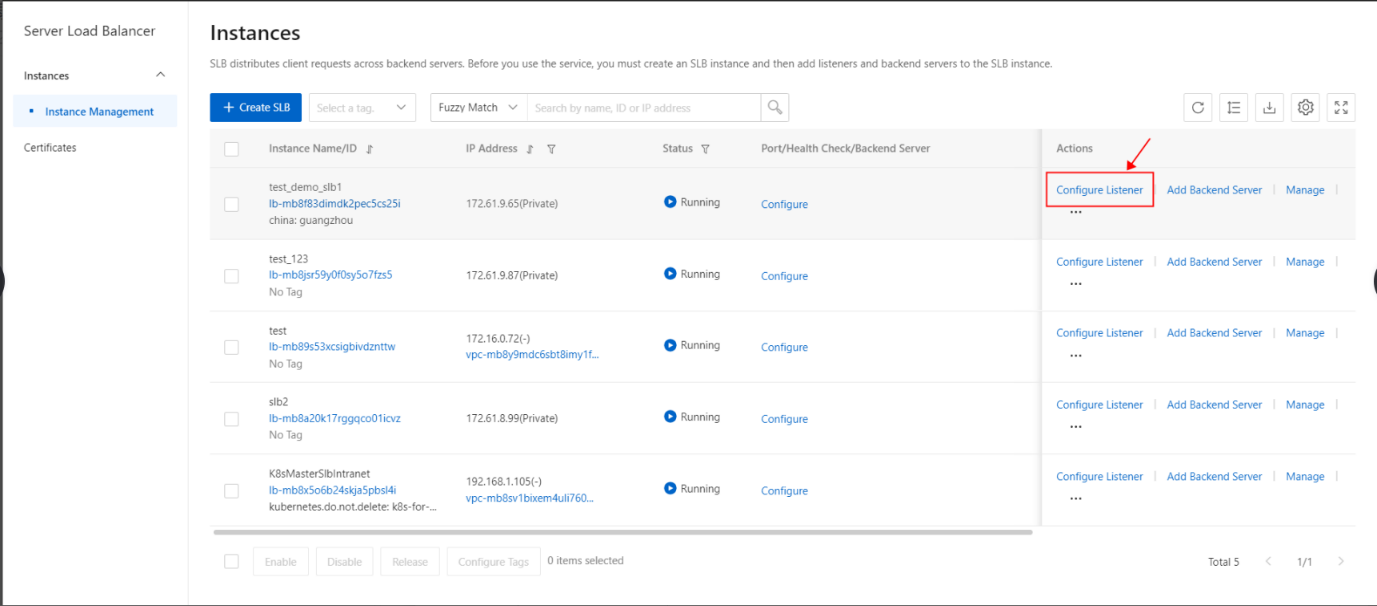This screenshot has height=606, width=1377.
Task: Sort by IP Address arrows icon
Action: pyautogui.click(x=530, y=149)
